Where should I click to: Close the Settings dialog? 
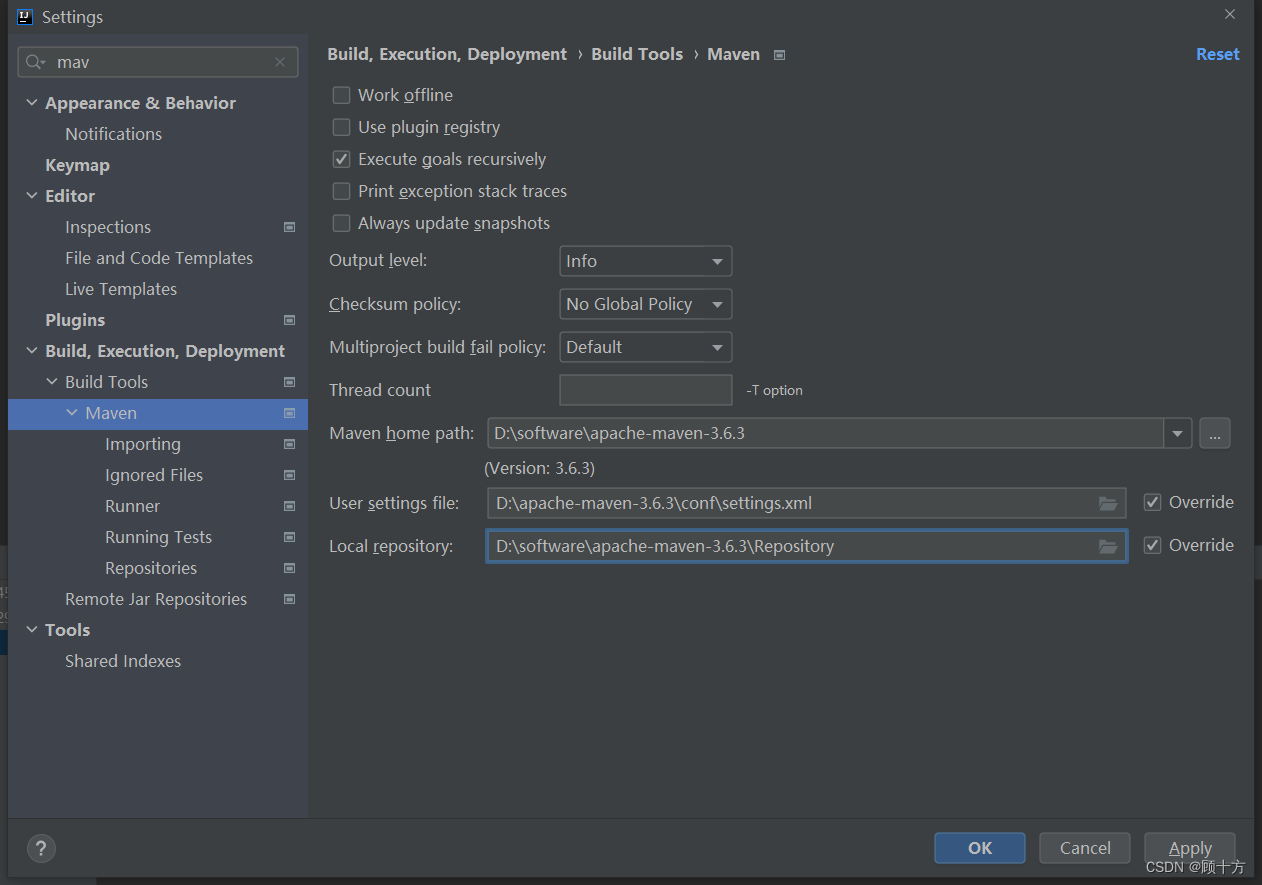pos(1230,14)
